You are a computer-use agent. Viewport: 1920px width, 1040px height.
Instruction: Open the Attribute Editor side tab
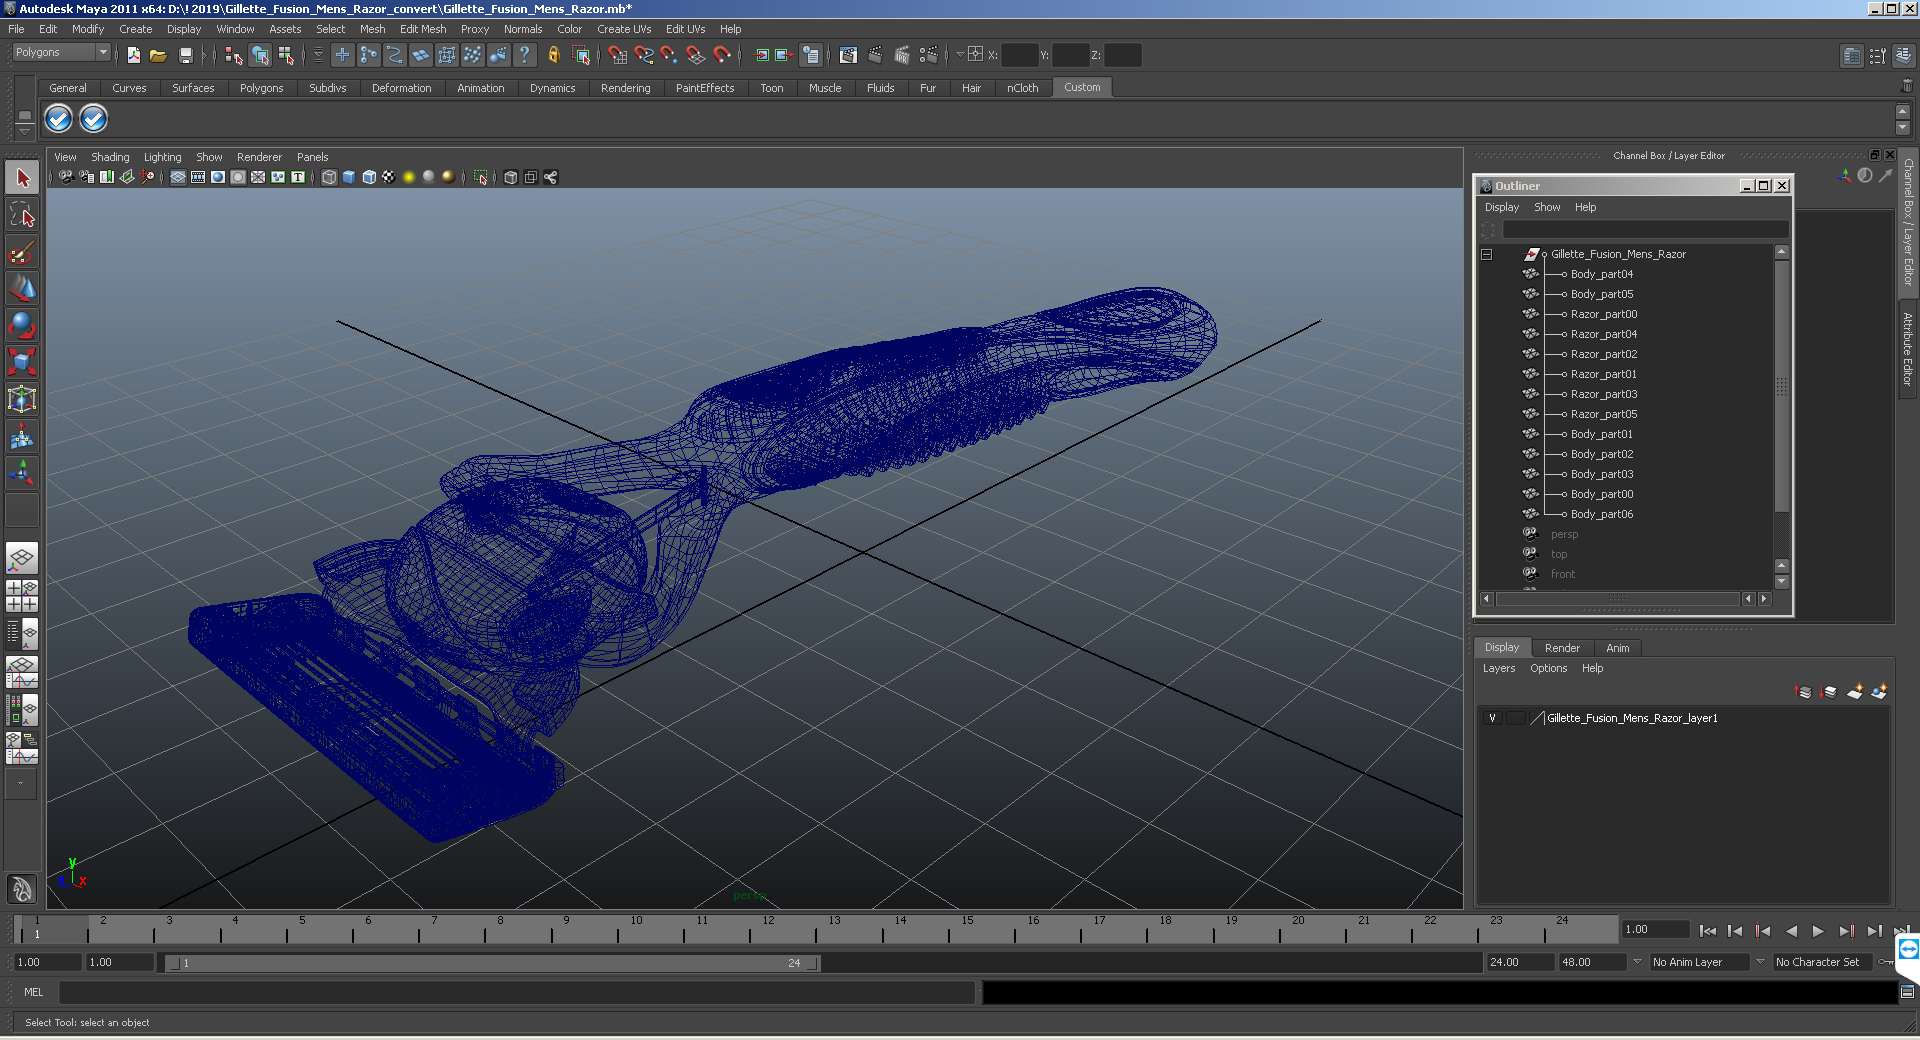(x=1908, y=349)
